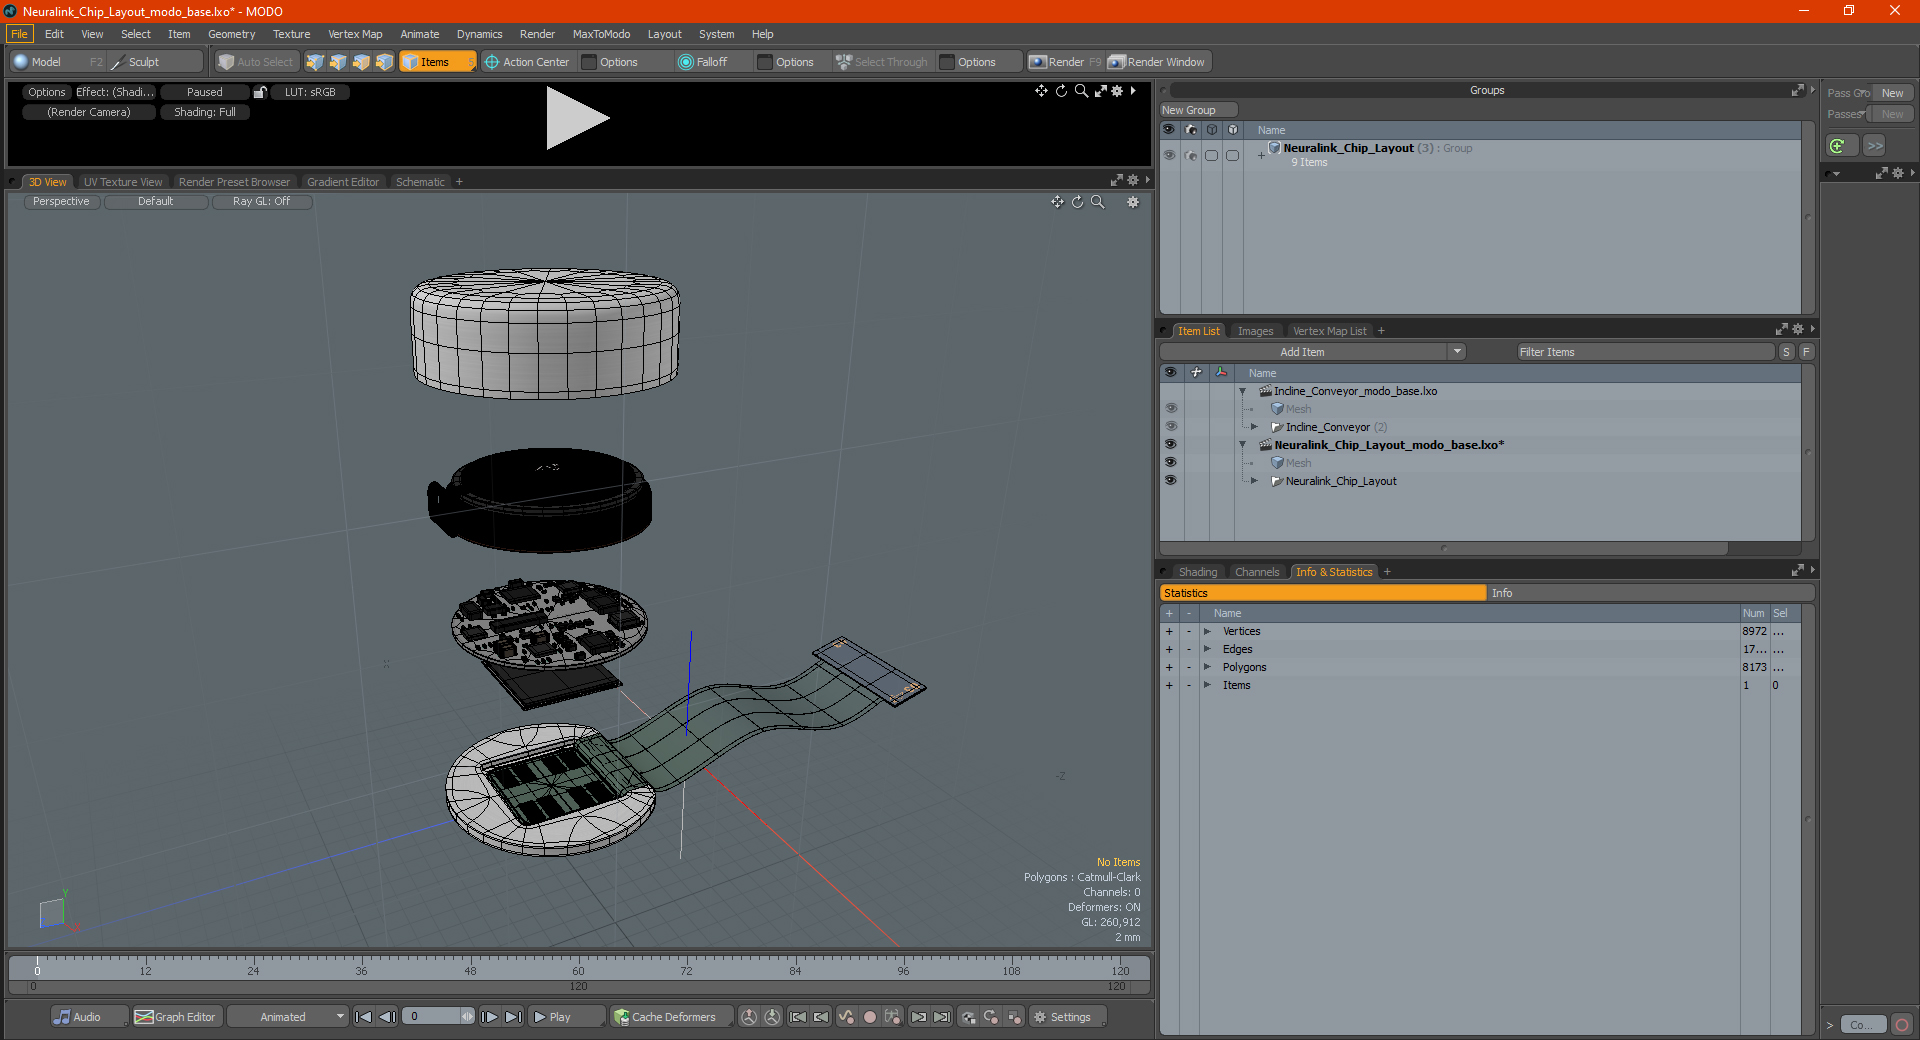The image size is (1920, 1040).
Task: Open the Geometry menu
Action: point(231,34)
